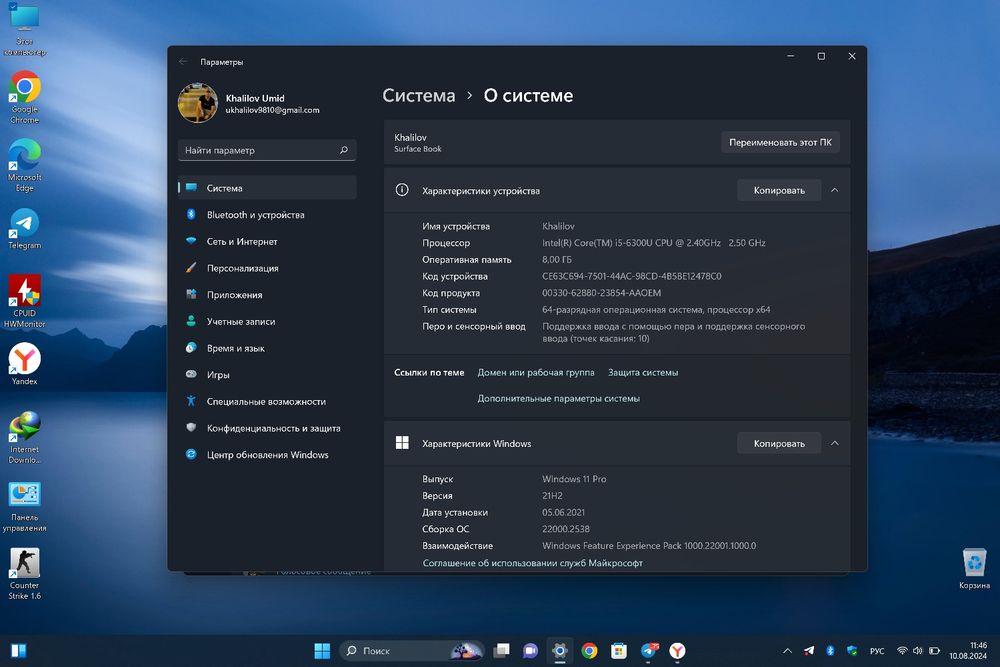Open the Start menu from the taskbar
Image resolution: width=1000 pixels, height=667 pixels.
coord(323,651)
